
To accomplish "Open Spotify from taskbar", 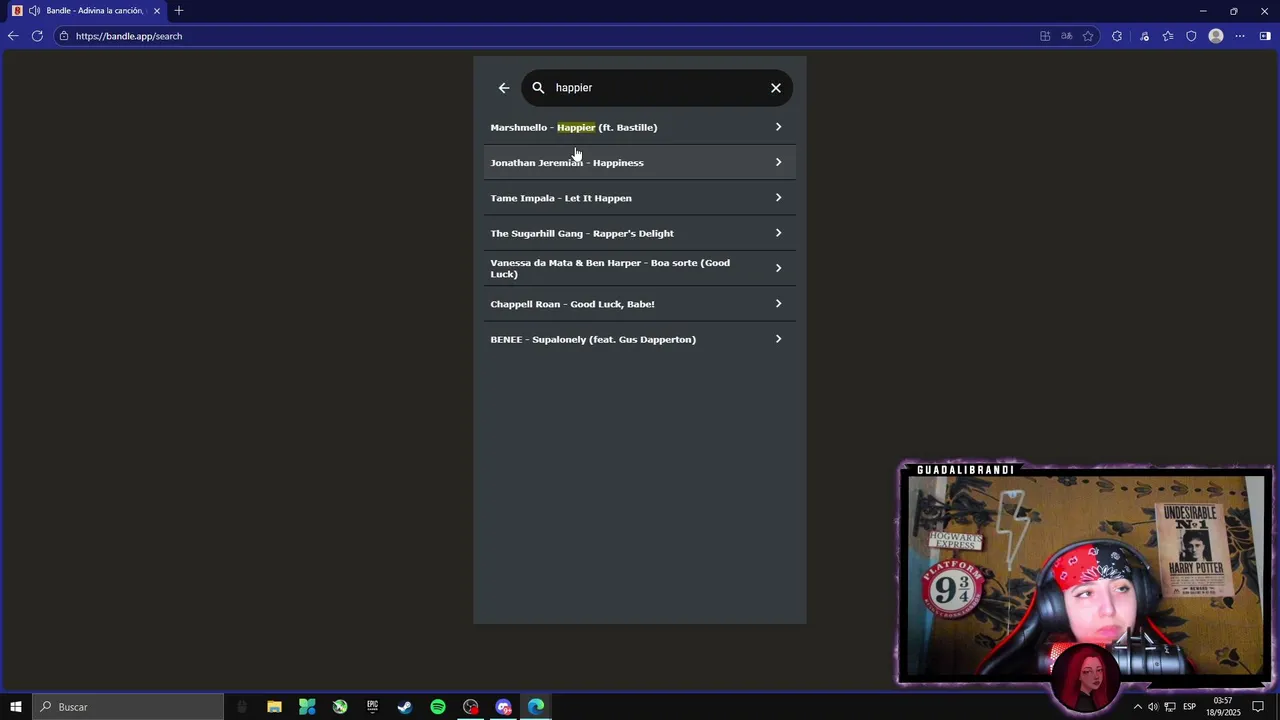I will click(x=438, y=707).
